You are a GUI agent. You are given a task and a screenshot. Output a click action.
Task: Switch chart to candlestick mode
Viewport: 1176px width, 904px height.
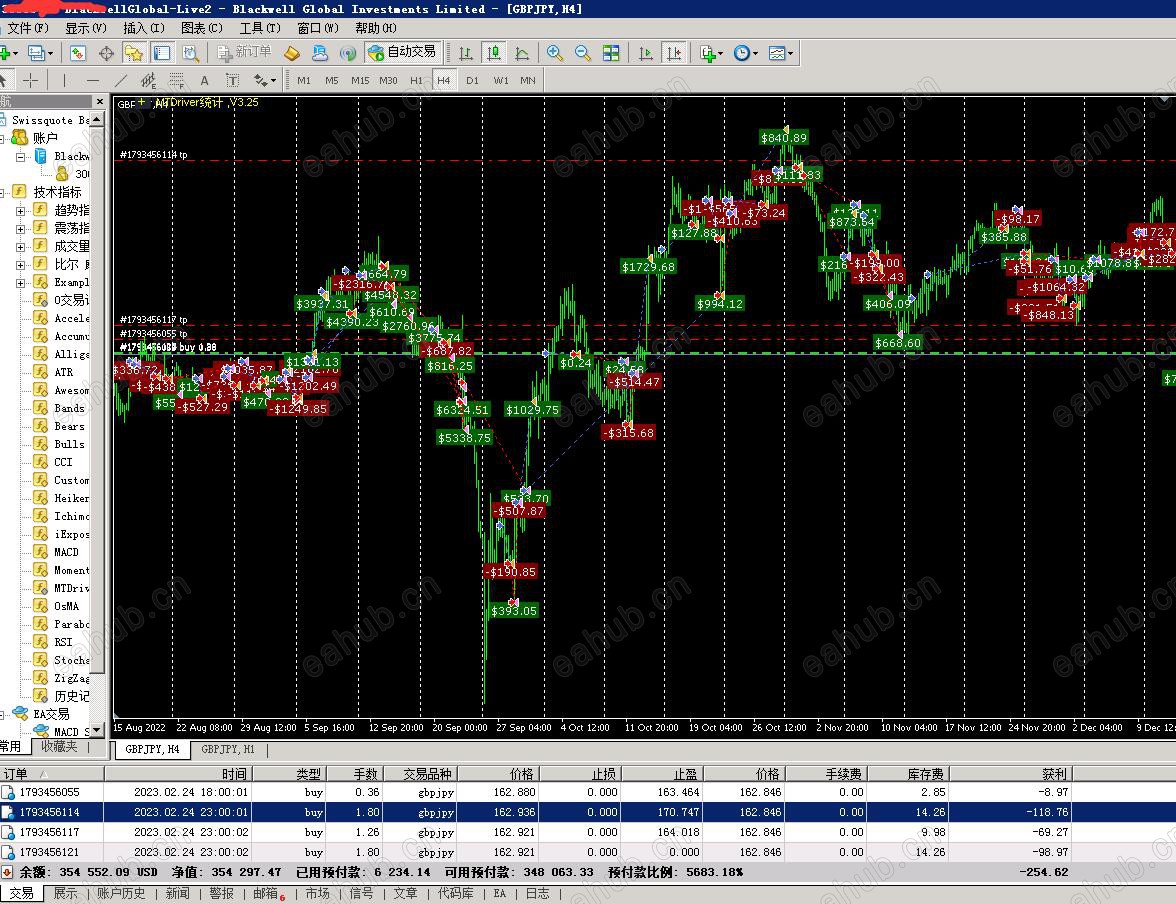pos(494,53)
